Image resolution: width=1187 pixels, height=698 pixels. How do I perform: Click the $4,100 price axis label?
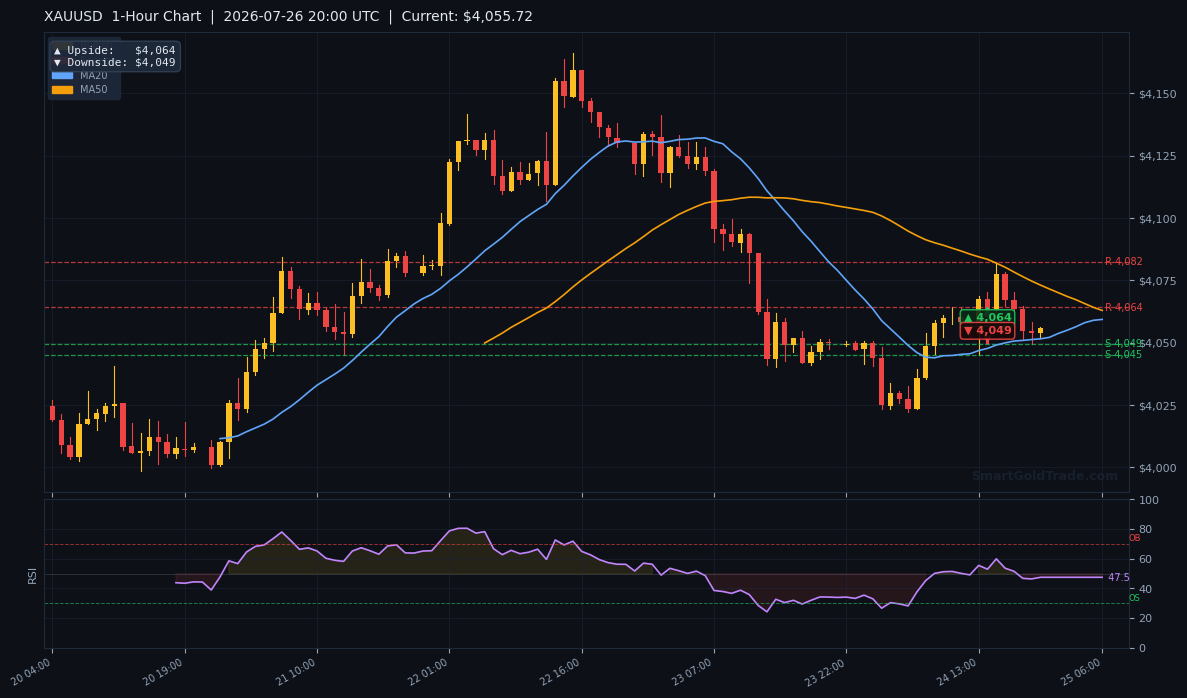[x=1157, y=219]
